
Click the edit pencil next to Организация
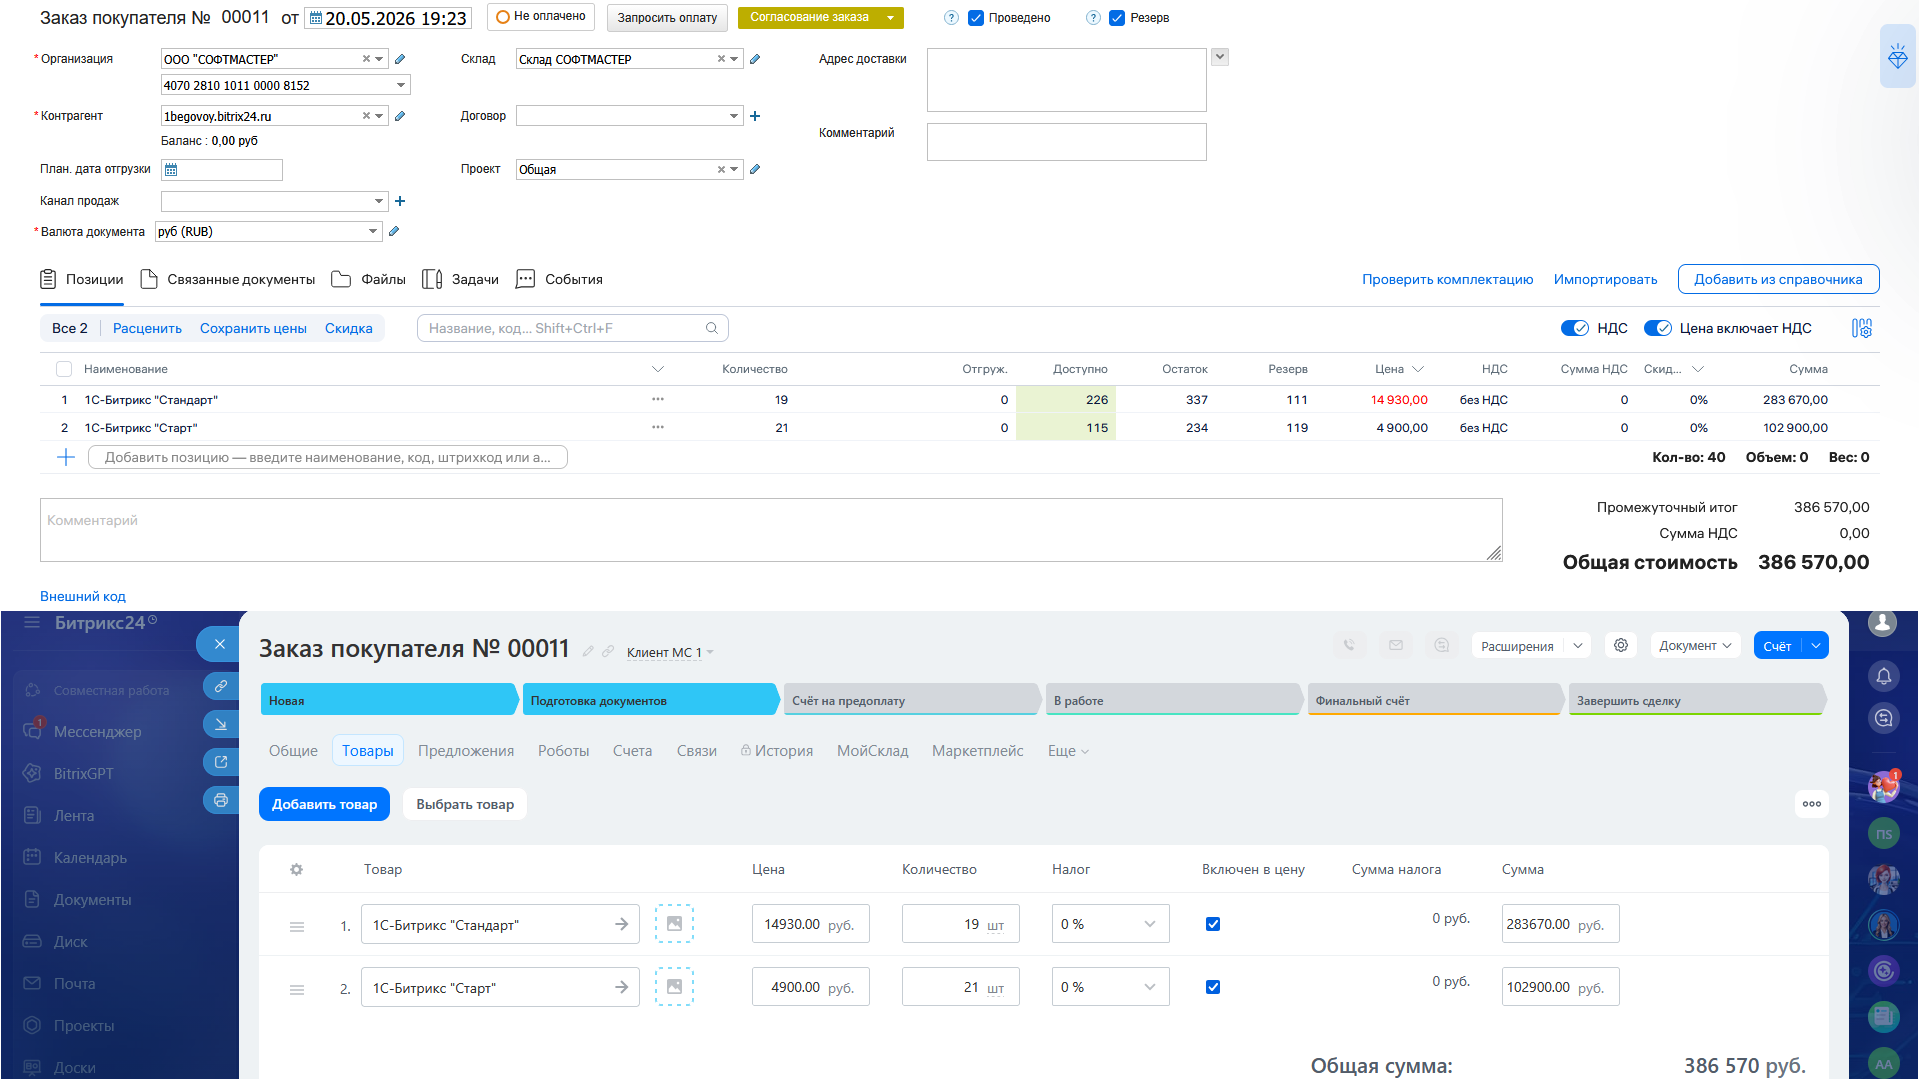tap(400, 59)
